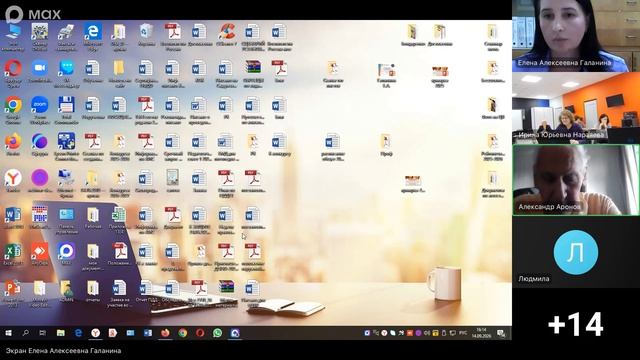The height and width of the screenshot is (360, 640).
Task: Show the +14 additional participants
Action: [576, 324]
